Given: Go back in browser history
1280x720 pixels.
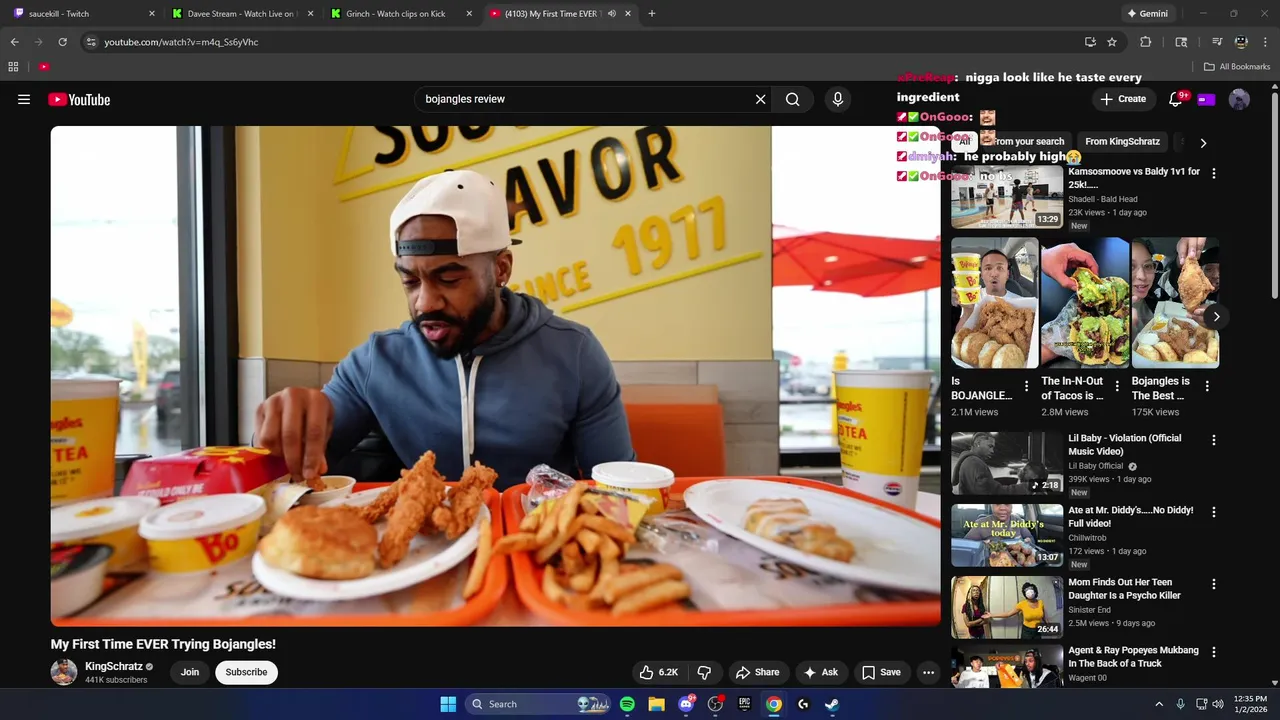Looking at the screenshot, I should [x=14, y=42].
